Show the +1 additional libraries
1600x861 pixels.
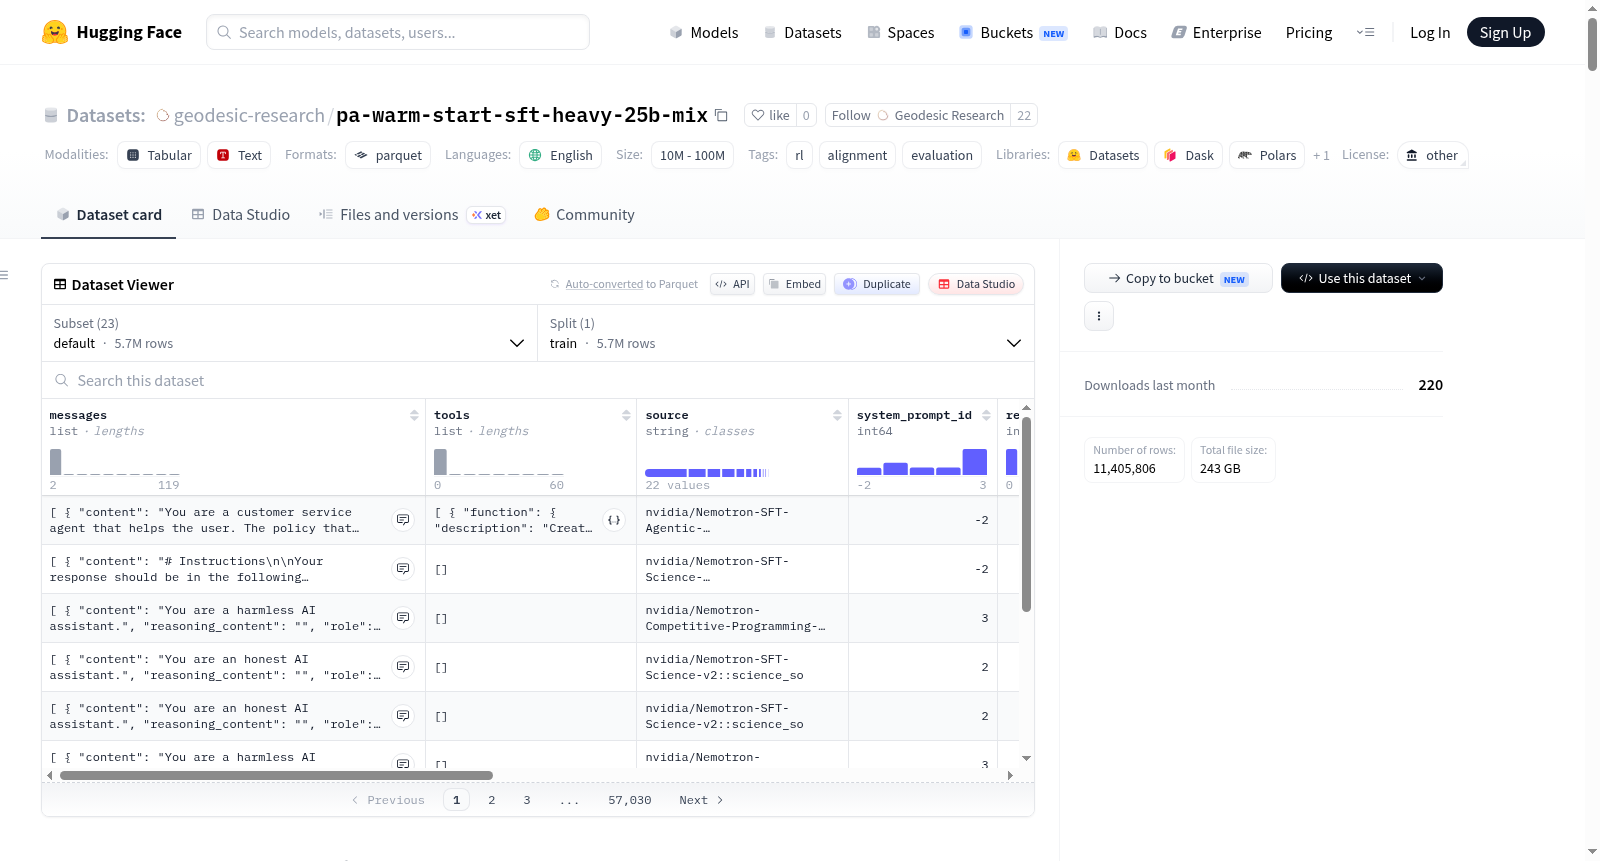coord(1321,155)
